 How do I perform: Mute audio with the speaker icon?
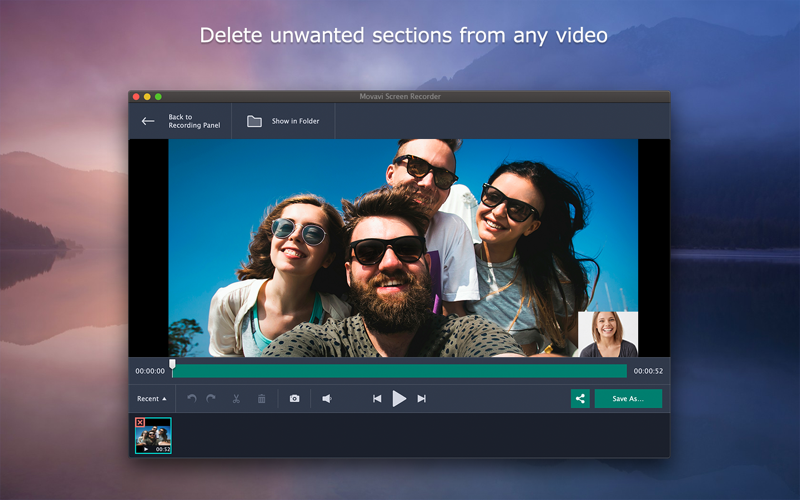point(327,398)
